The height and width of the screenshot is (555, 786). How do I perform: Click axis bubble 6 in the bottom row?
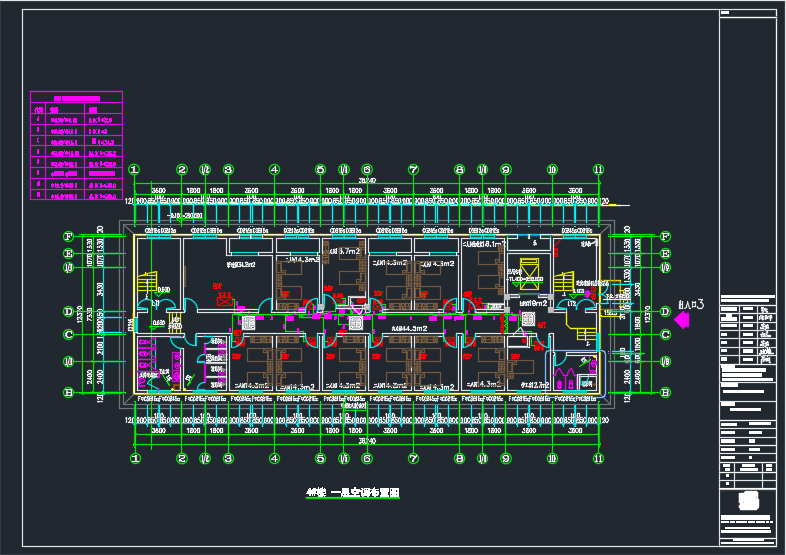(367, 459)
